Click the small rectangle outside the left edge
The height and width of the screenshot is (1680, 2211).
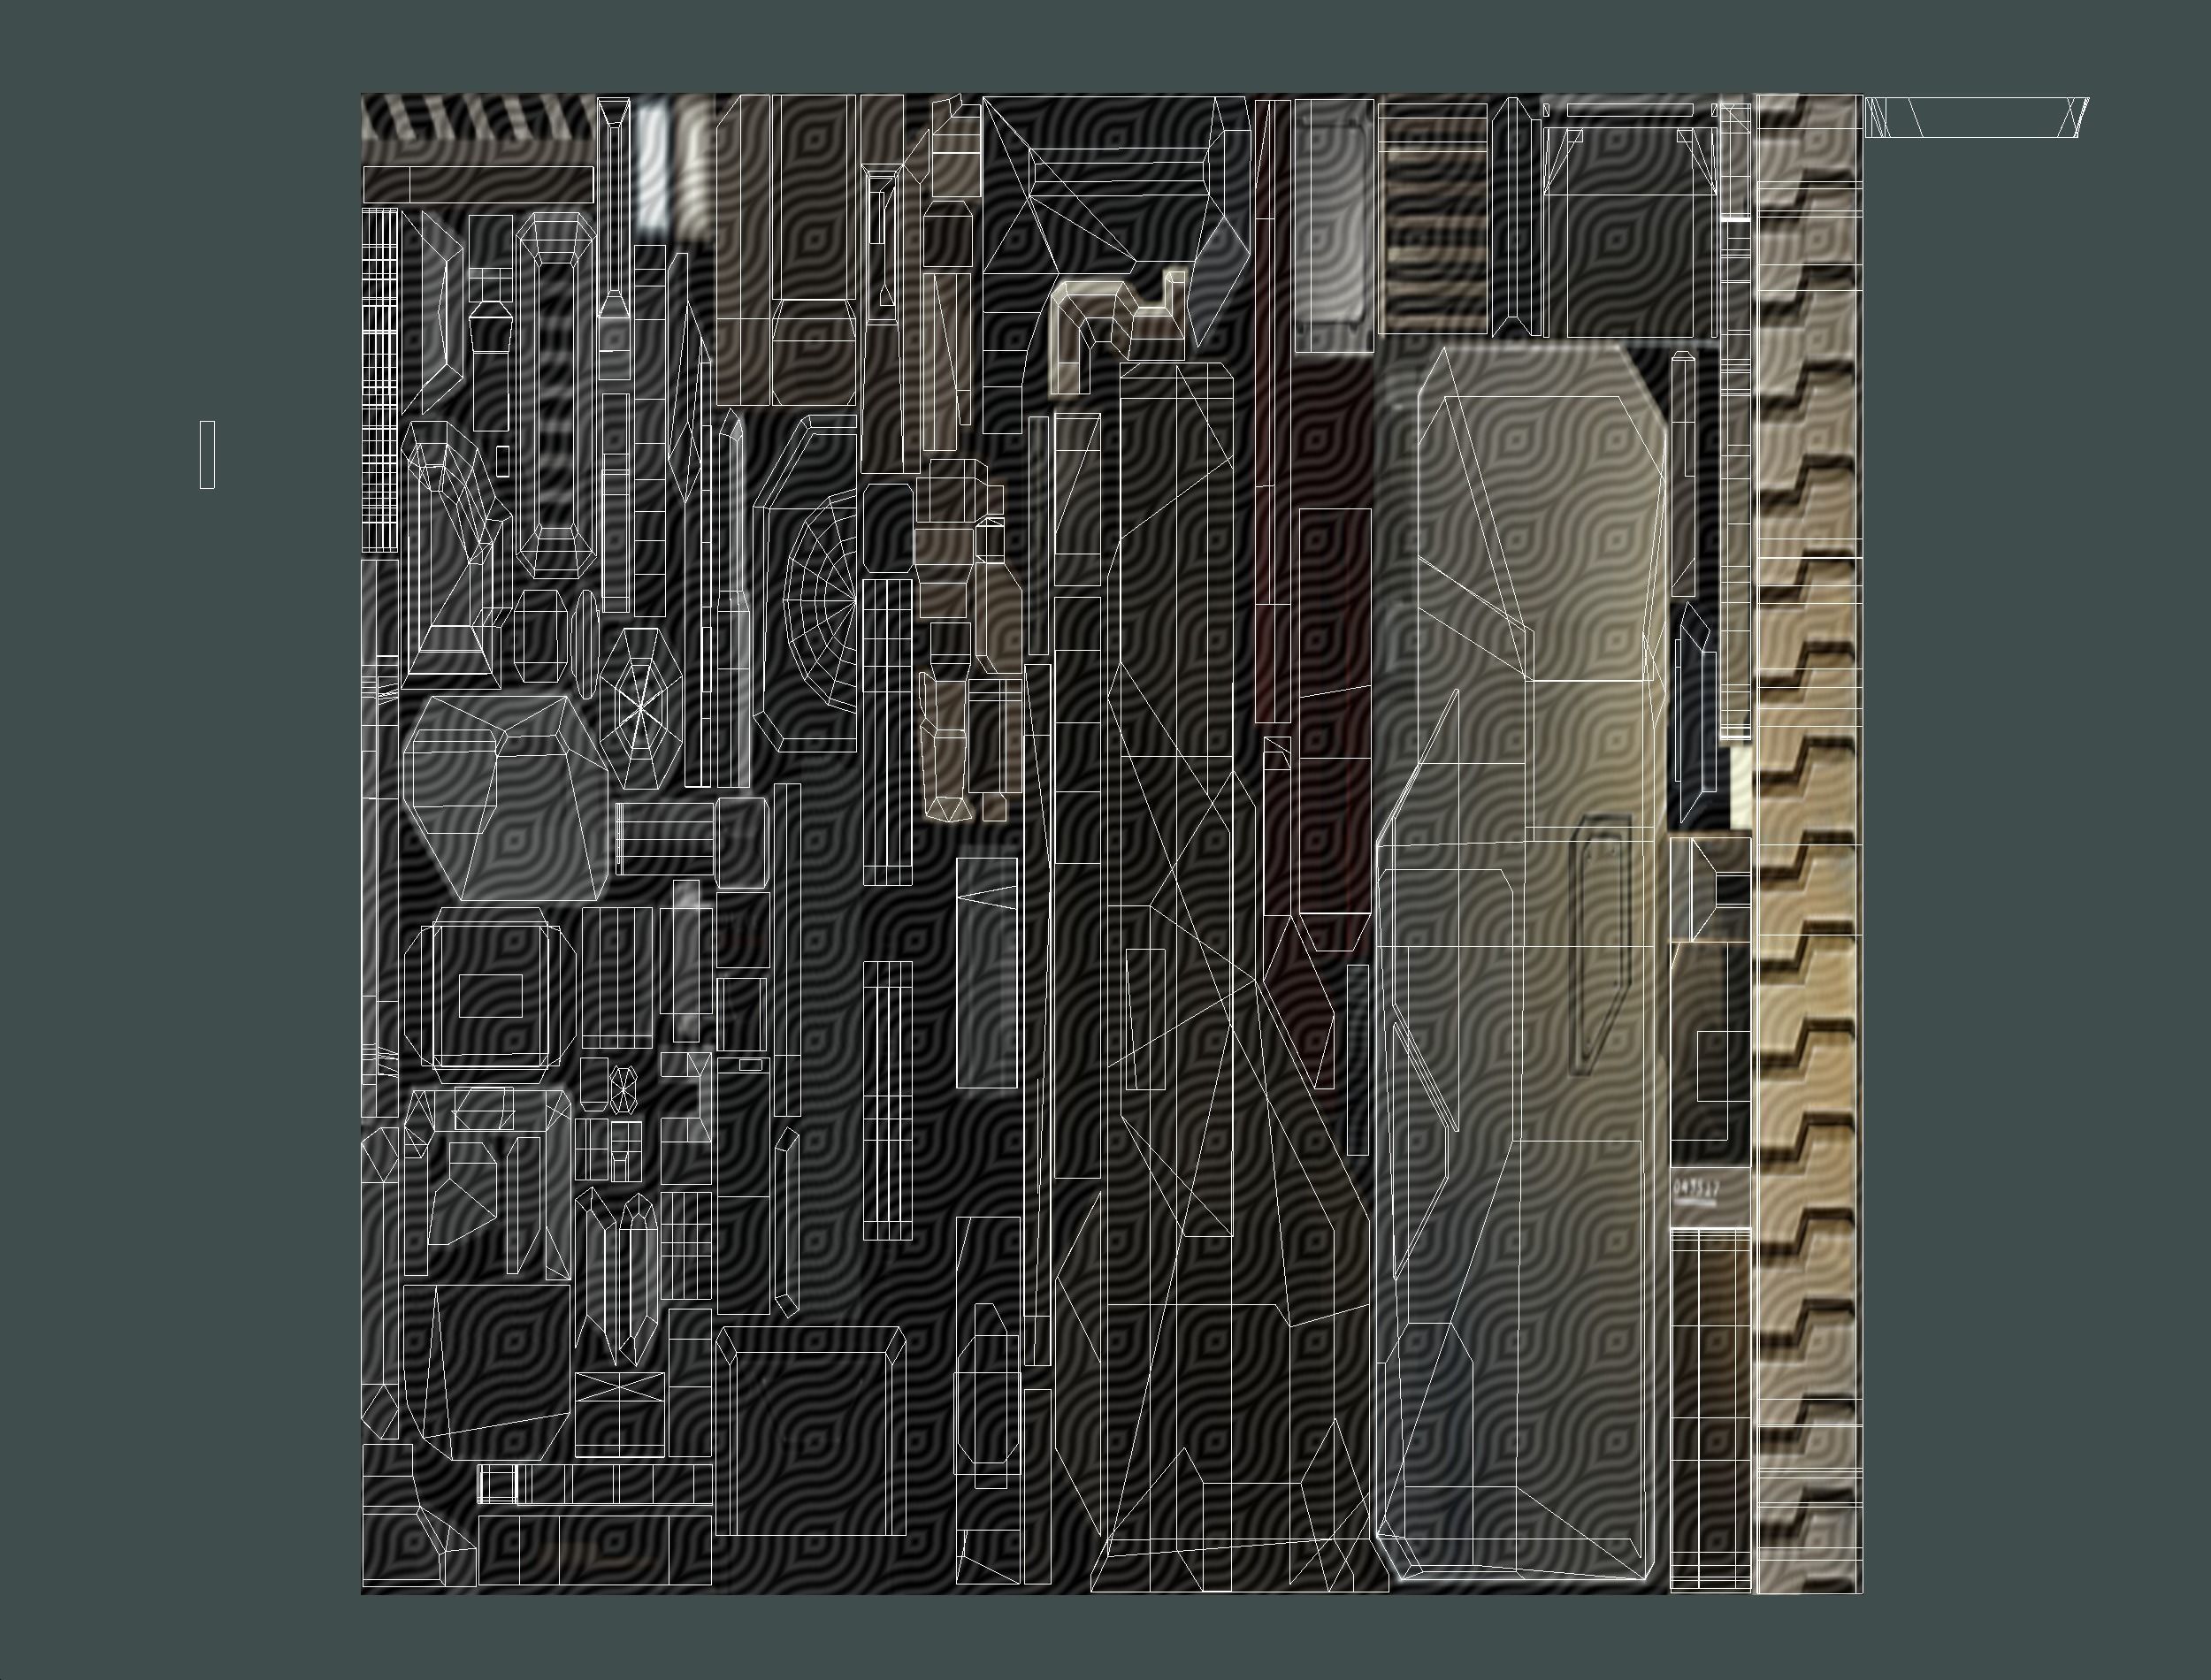pyautogui.click(x=207, y=455)
